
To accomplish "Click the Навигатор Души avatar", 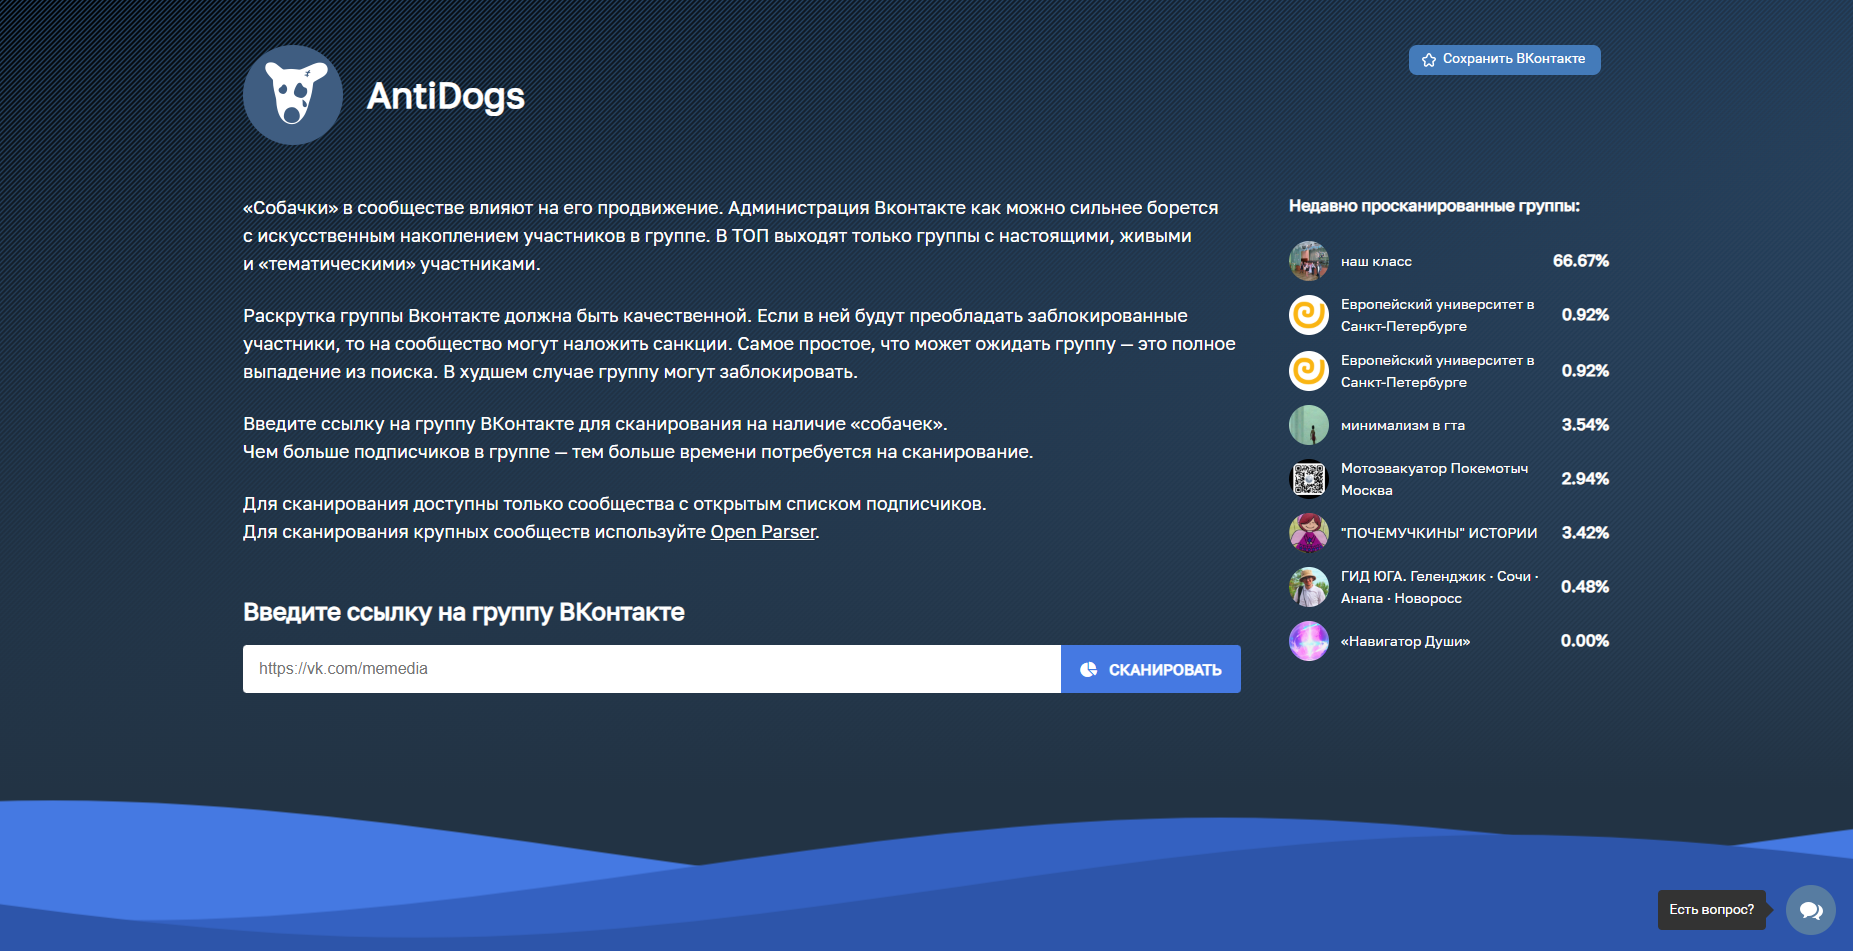I will tap(1309, 641).
